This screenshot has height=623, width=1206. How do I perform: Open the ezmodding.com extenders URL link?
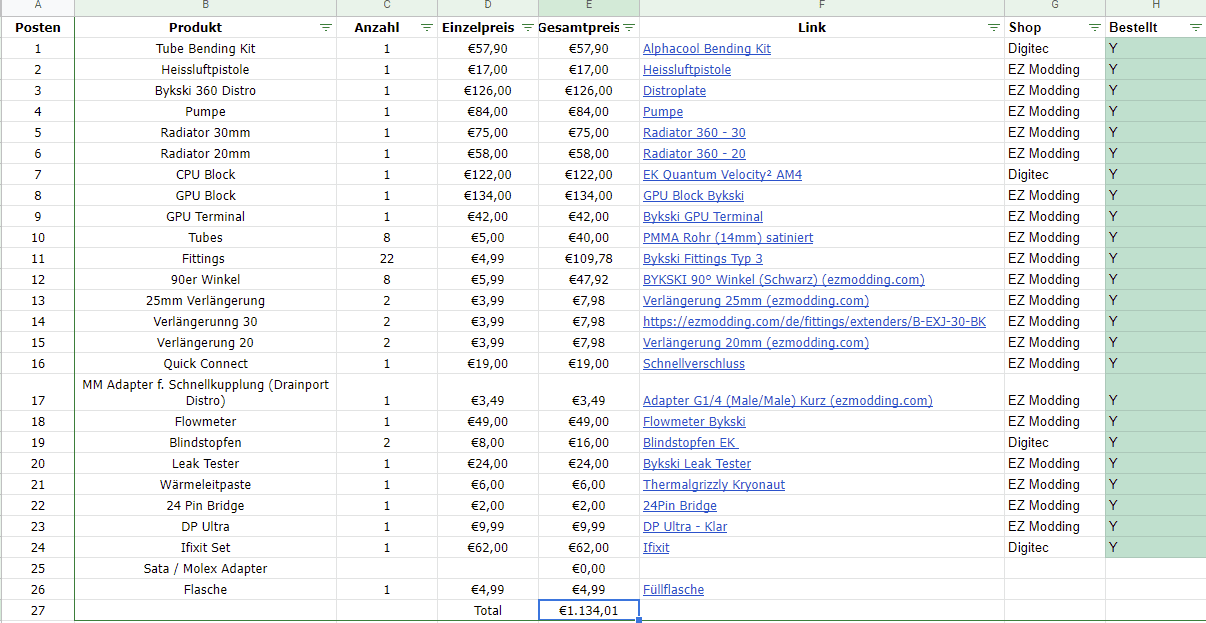pyautogui.click(x=814, y=322)
